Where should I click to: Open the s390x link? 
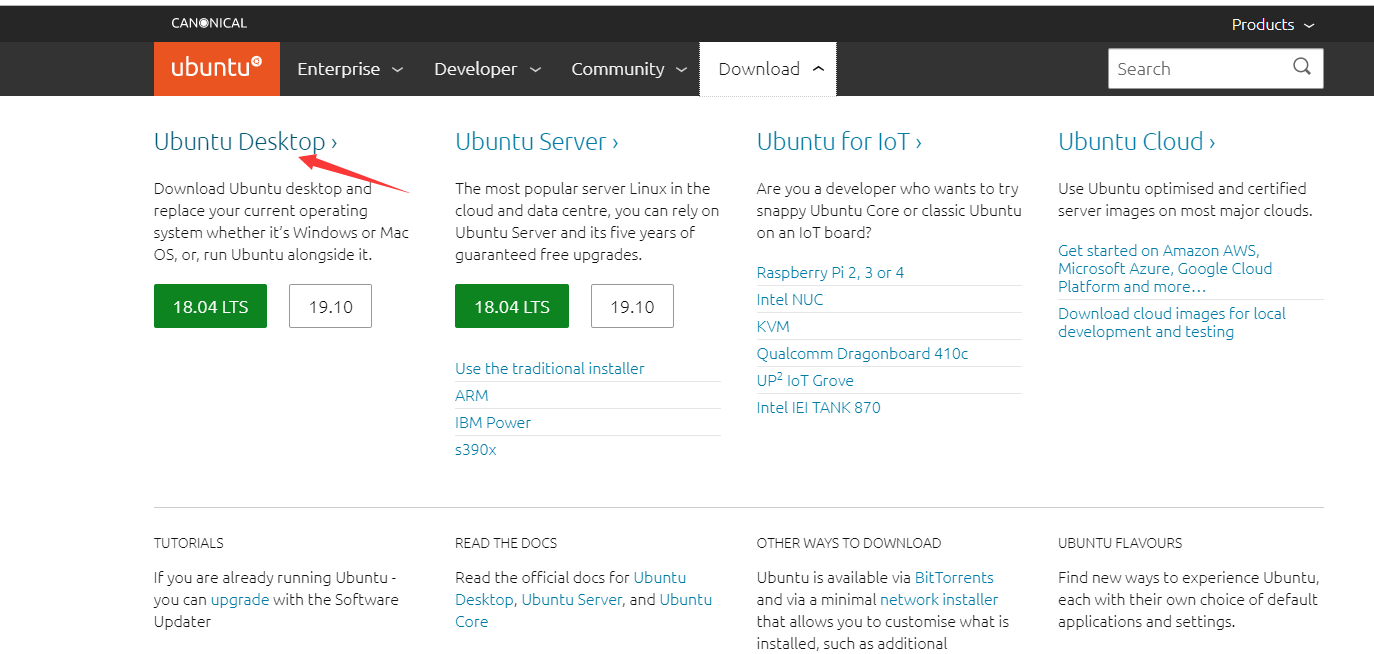(x=476, y=449)
